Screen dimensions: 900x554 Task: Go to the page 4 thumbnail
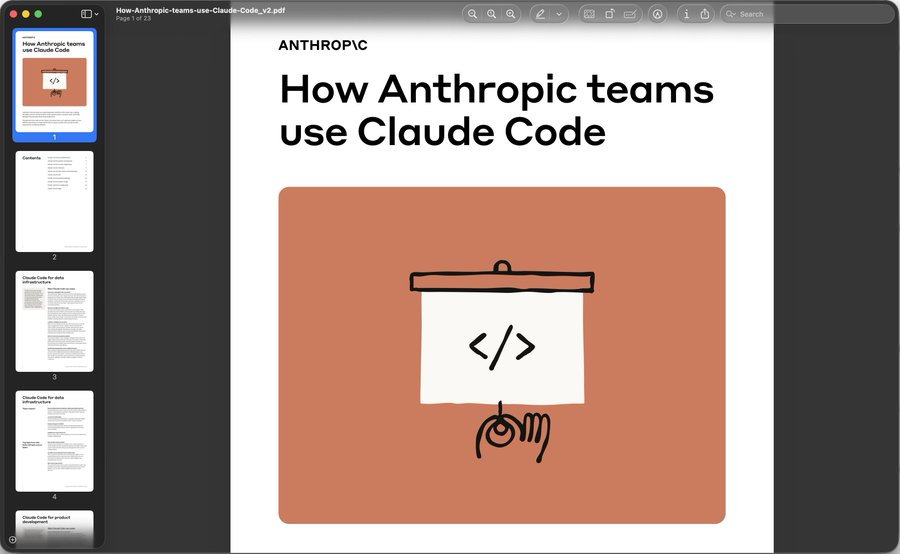click(x=55, y=441)
